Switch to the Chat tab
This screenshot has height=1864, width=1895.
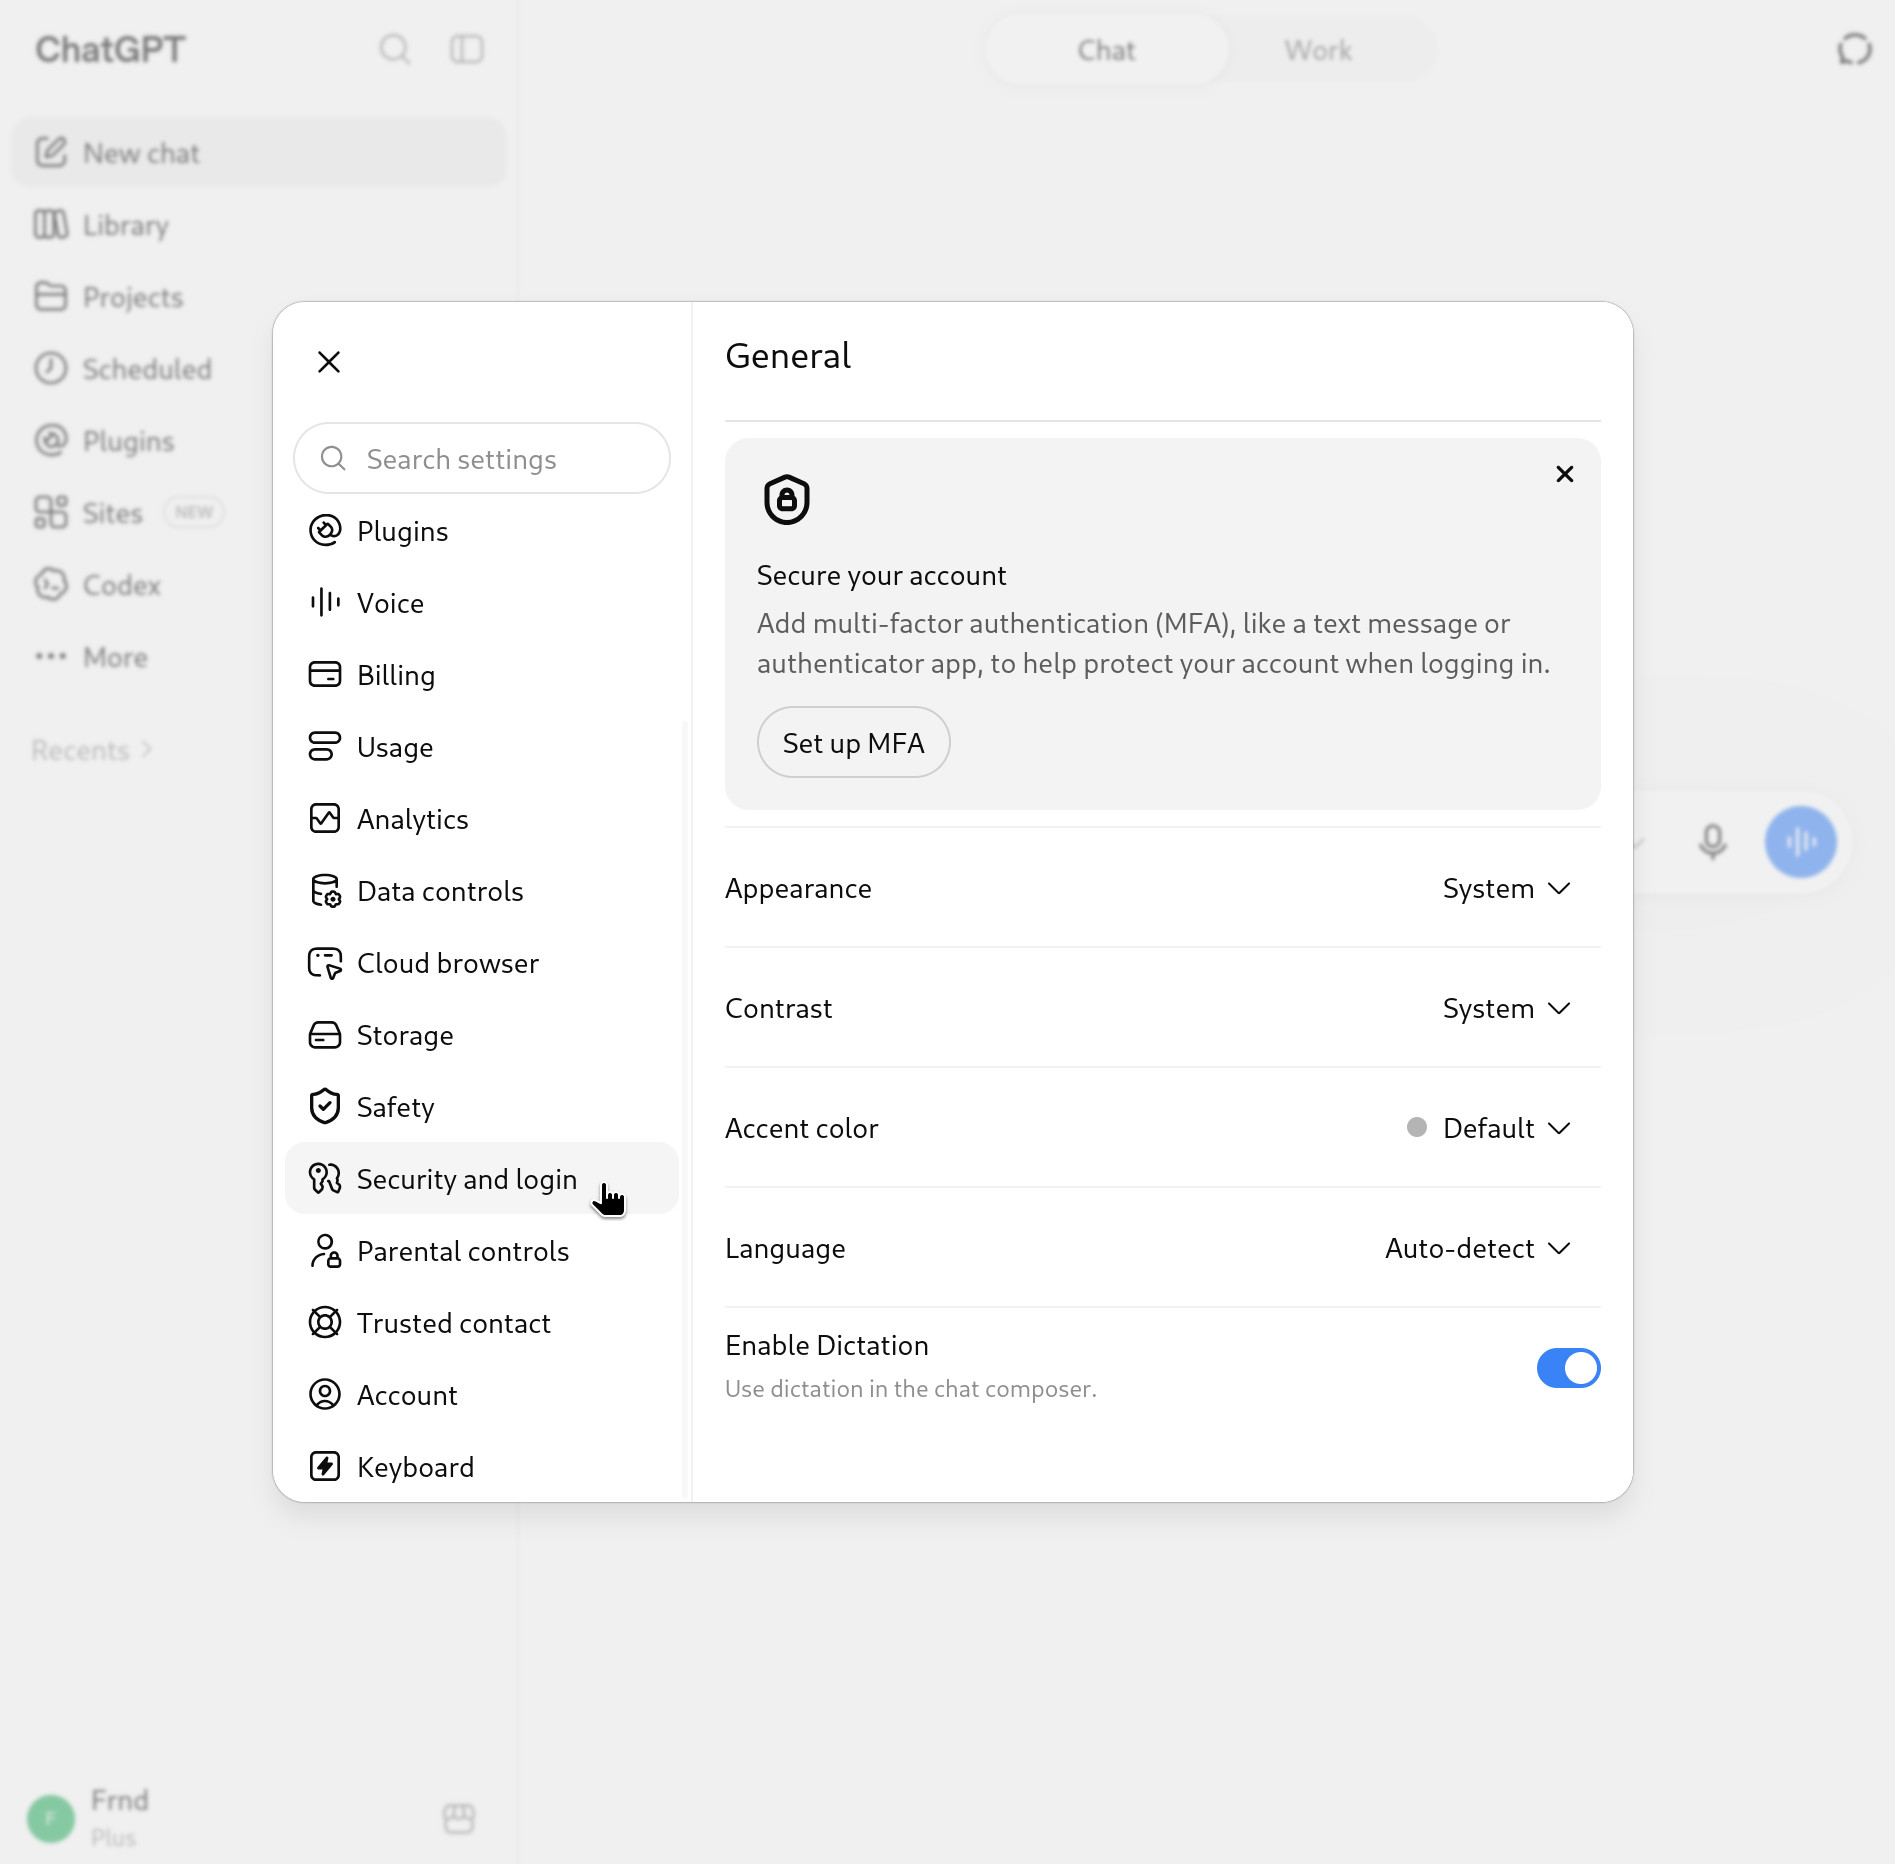click(x=1106, y=50)
